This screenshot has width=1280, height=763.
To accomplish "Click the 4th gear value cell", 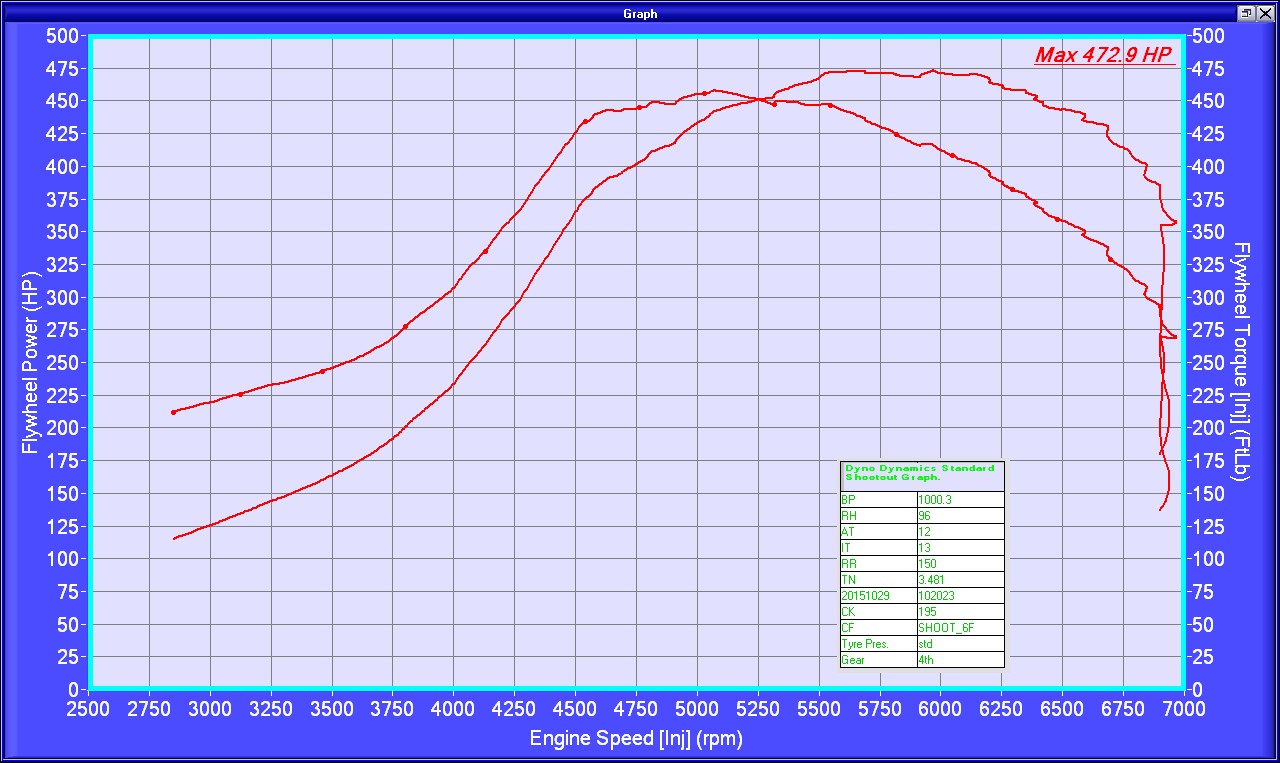I will [960, 660].
